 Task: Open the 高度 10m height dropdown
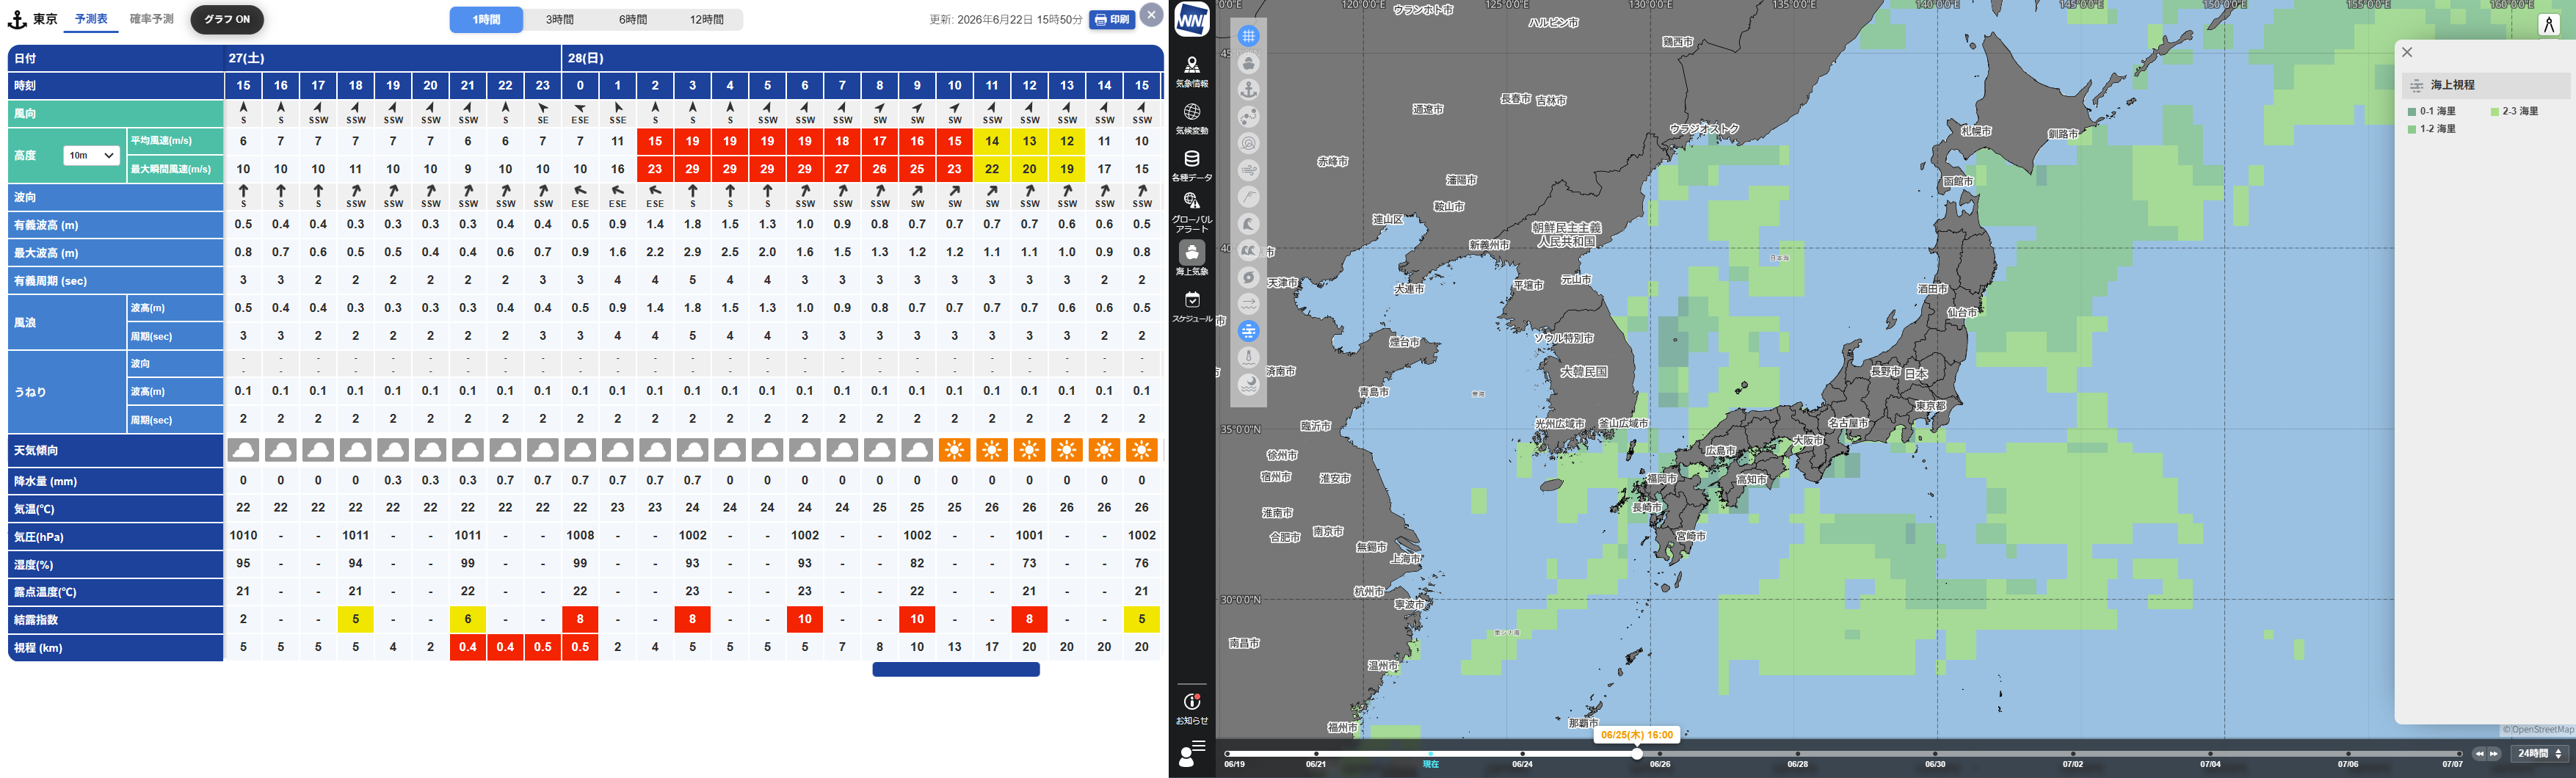pyautogui.click(x=91, y=155)
